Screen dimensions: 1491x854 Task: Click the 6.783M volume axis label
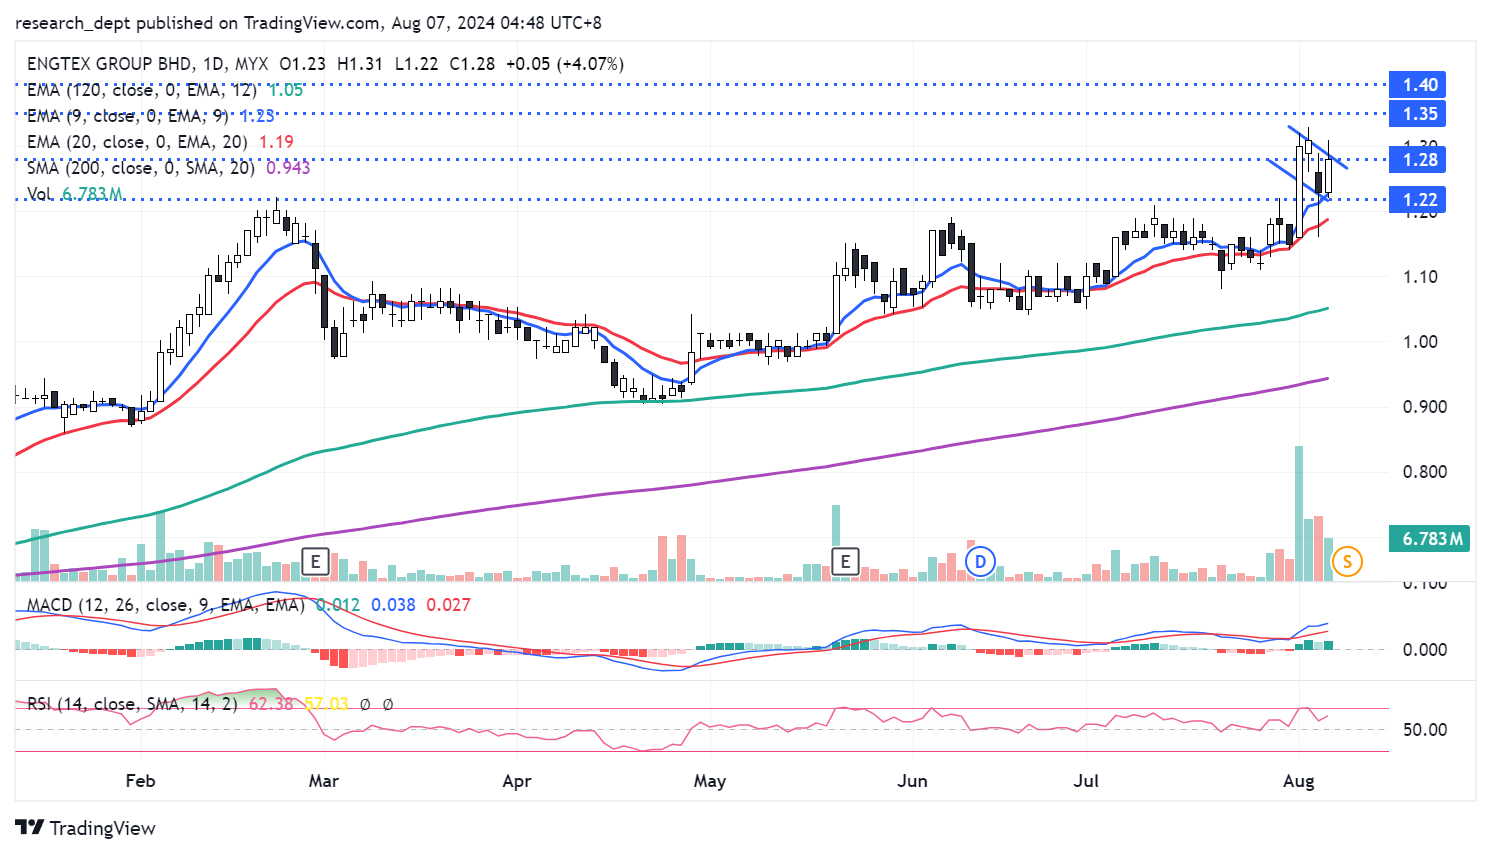click(1431, 539)
